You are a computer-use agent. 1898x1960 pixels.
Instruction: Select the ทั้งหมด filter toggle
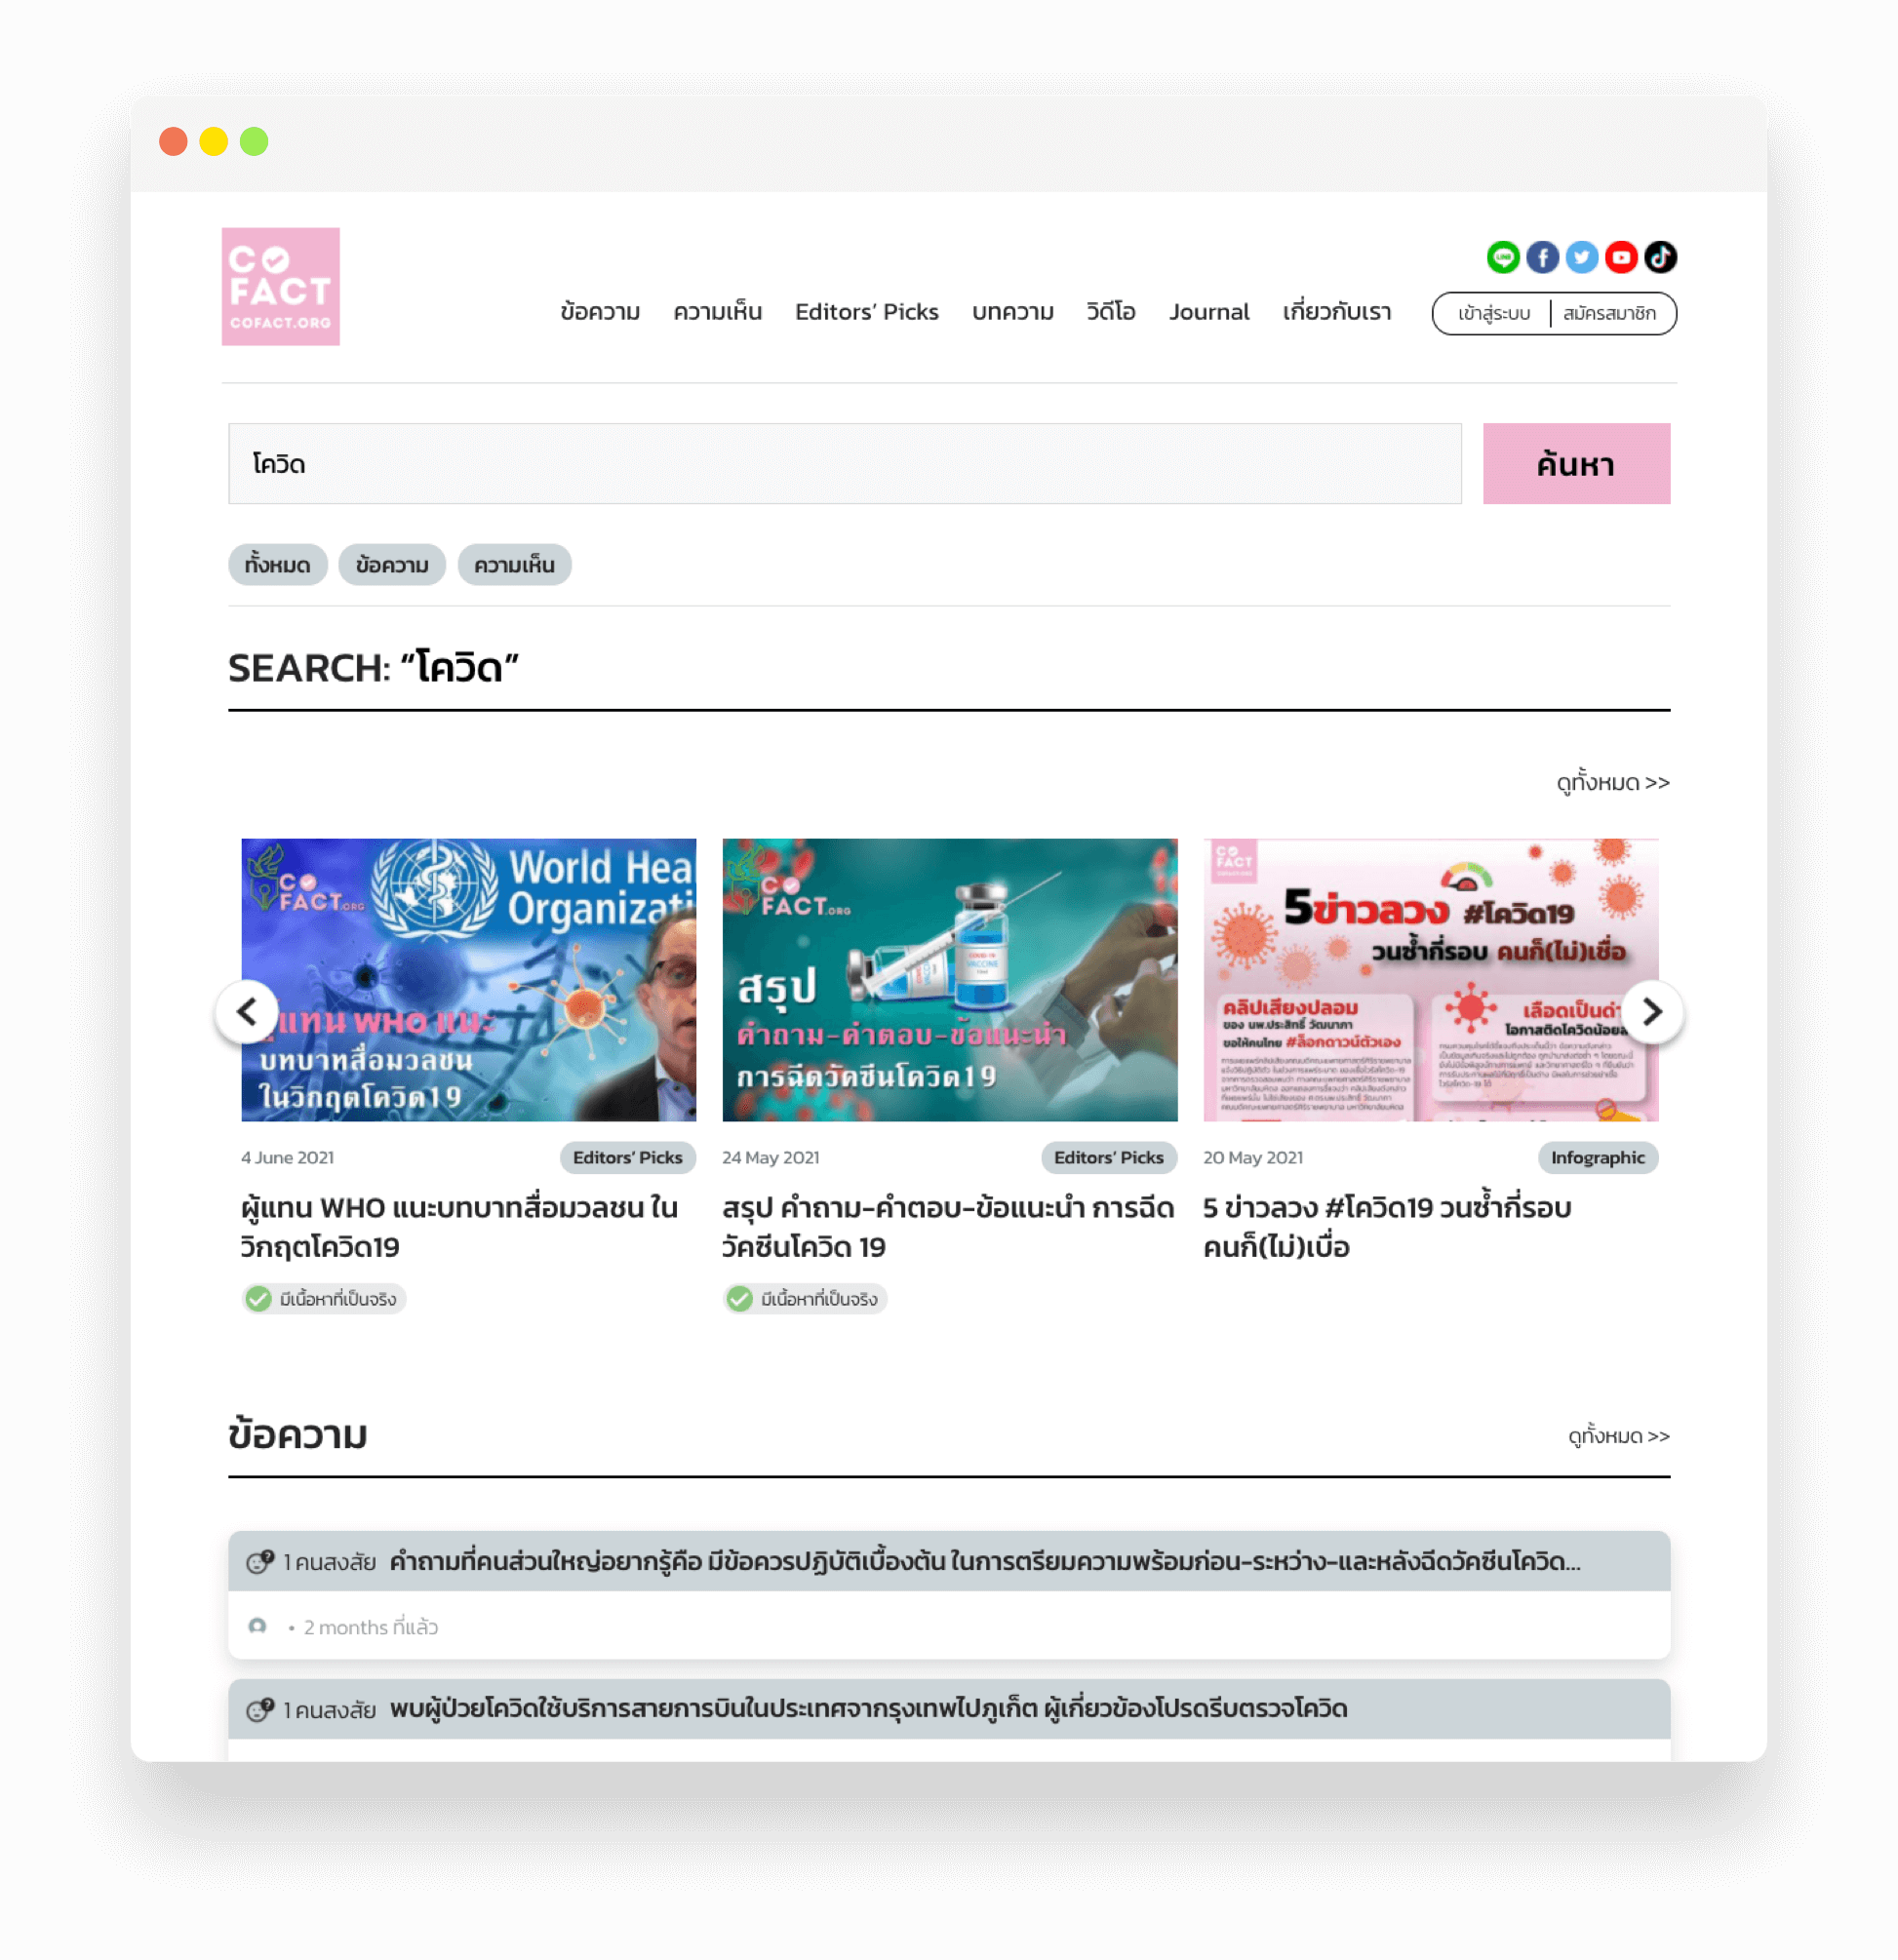(x=277, y=564)
